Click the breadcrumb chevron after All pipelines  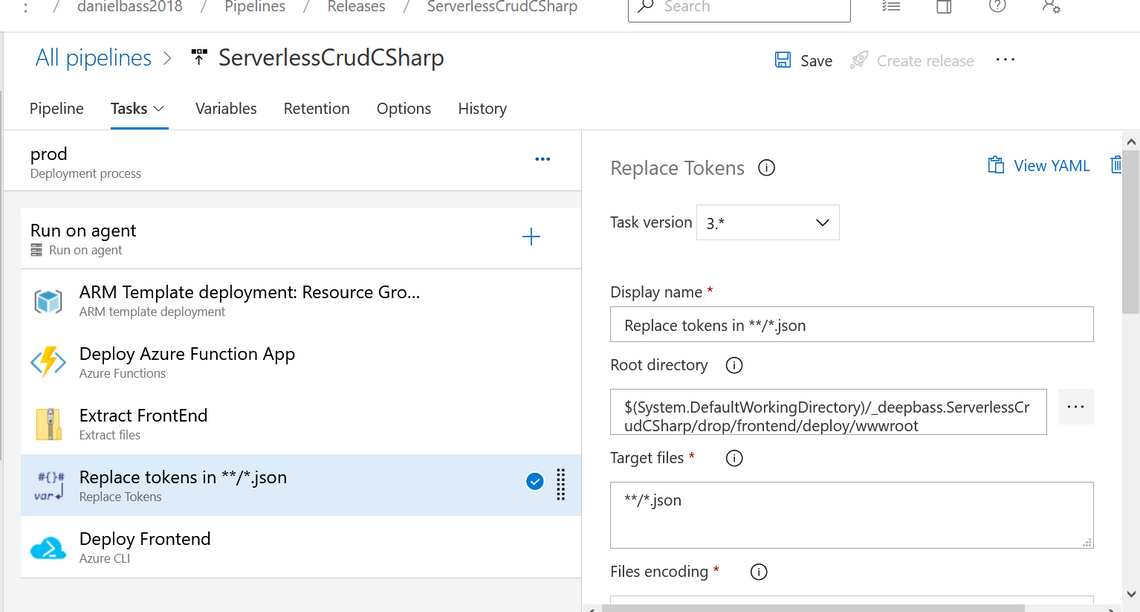167,58
